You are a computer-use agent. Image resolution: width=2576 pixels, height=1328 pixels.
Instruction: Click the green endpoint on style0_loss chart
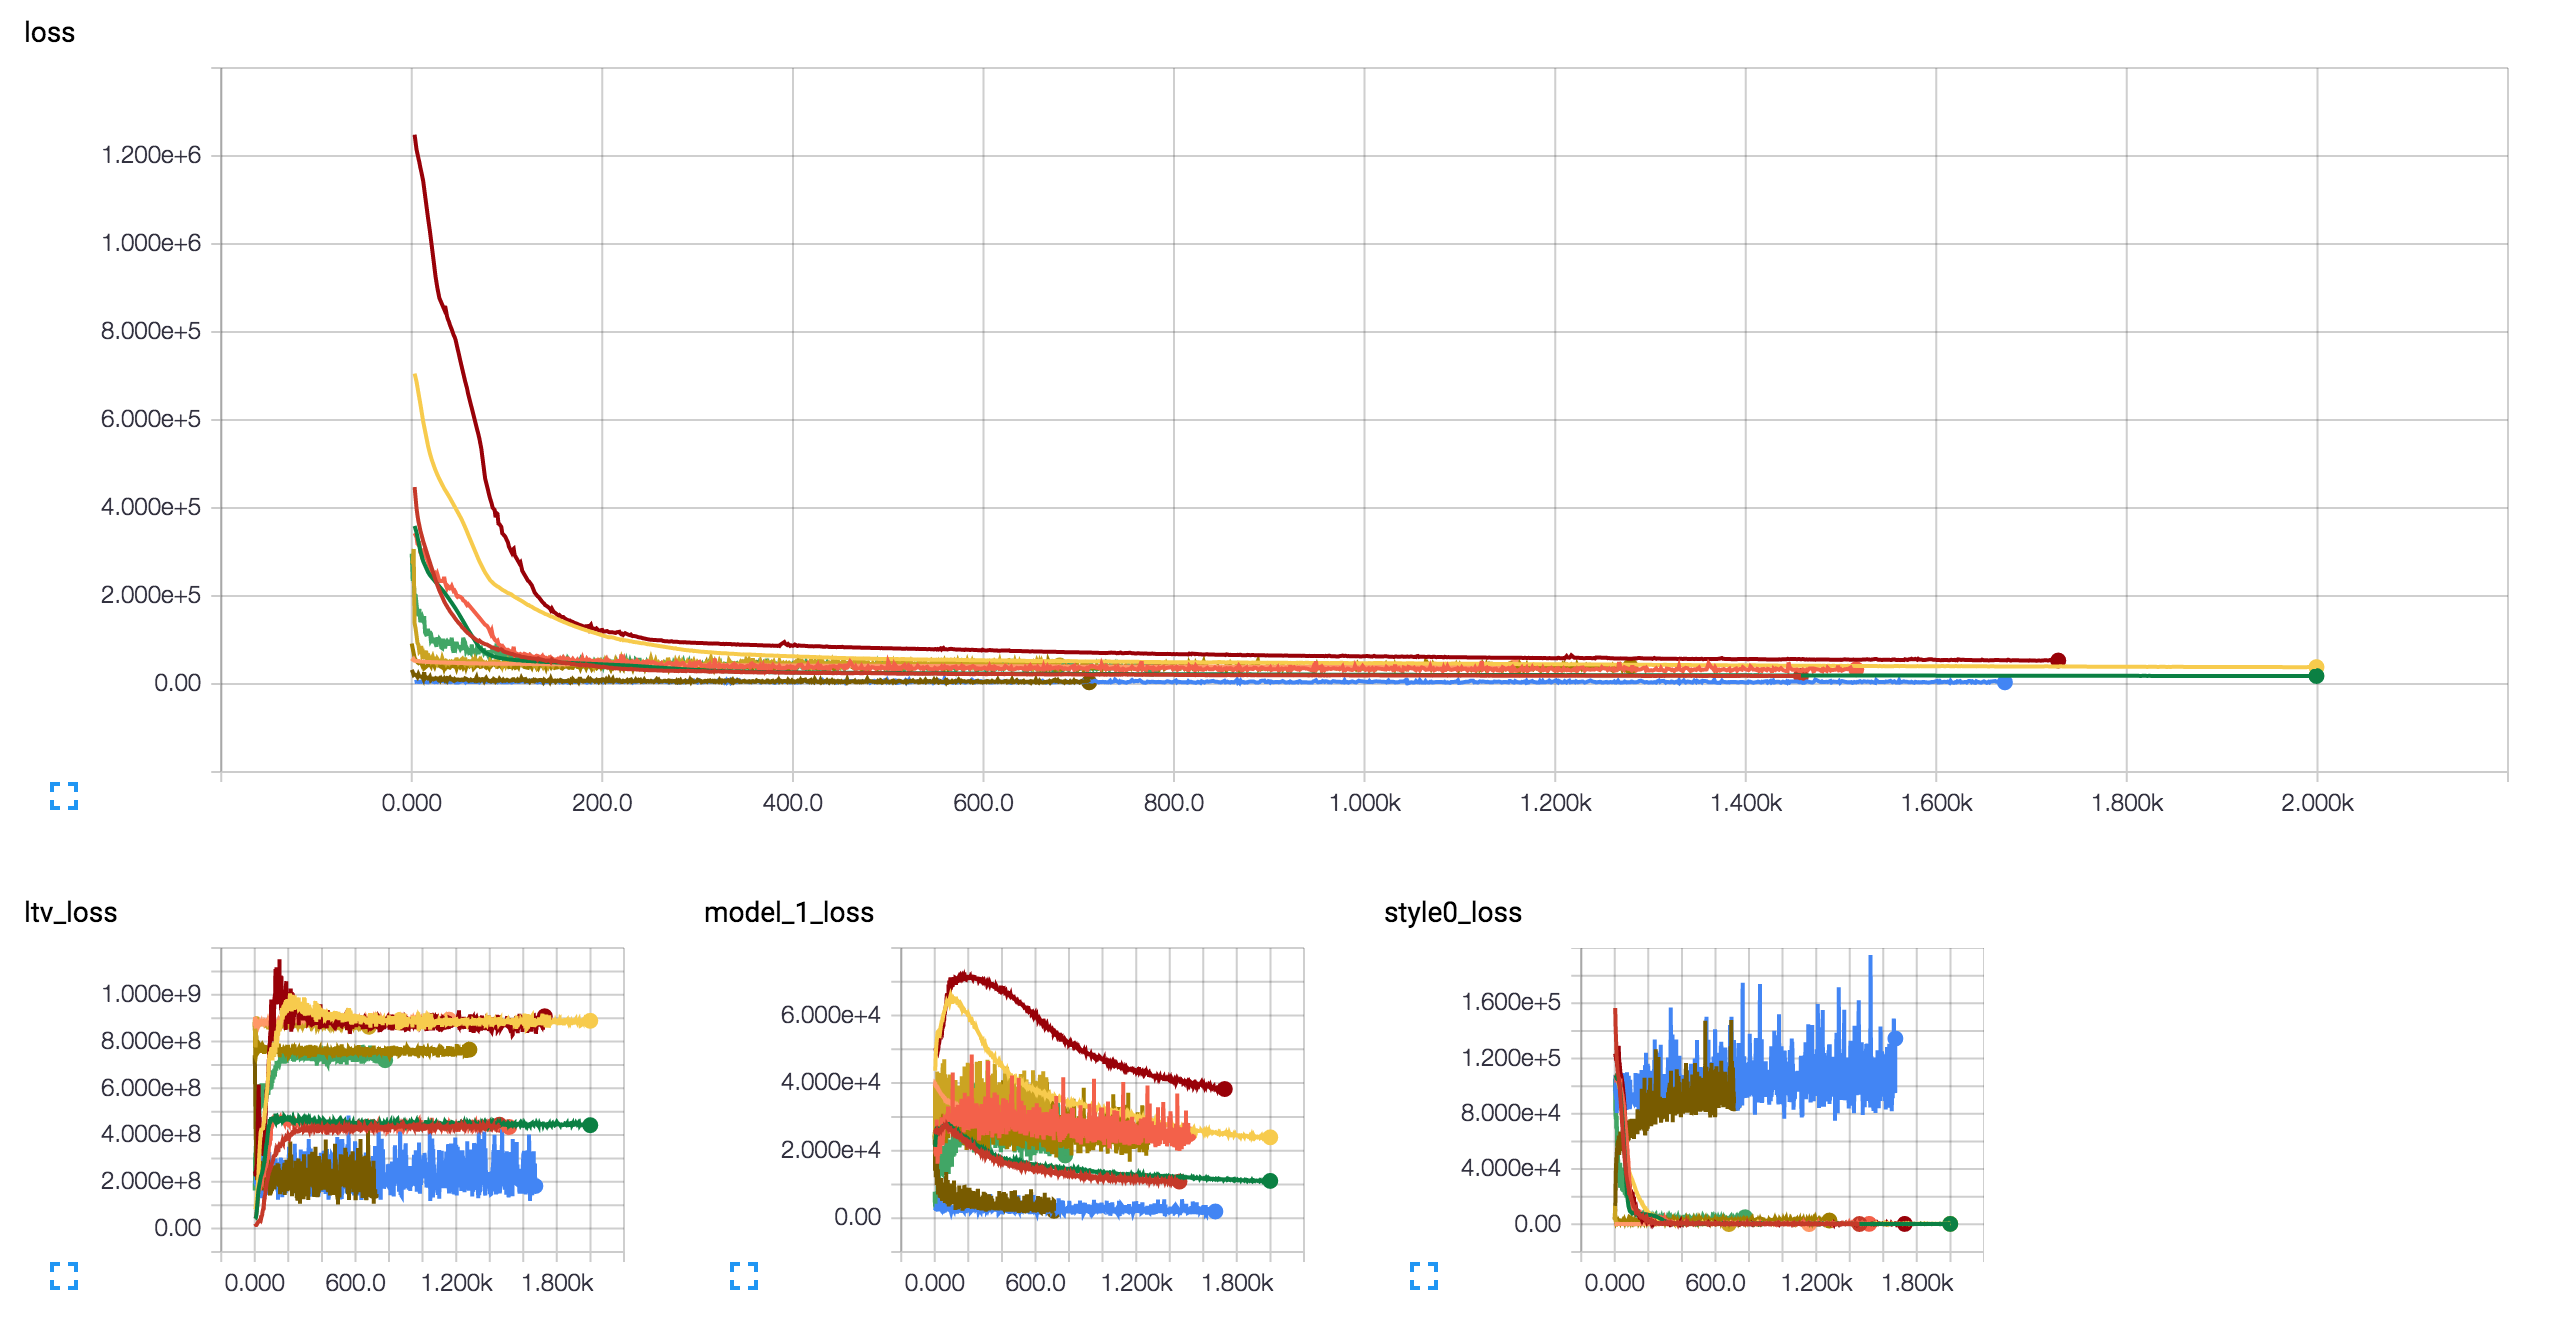(x=1950, y=1224)
